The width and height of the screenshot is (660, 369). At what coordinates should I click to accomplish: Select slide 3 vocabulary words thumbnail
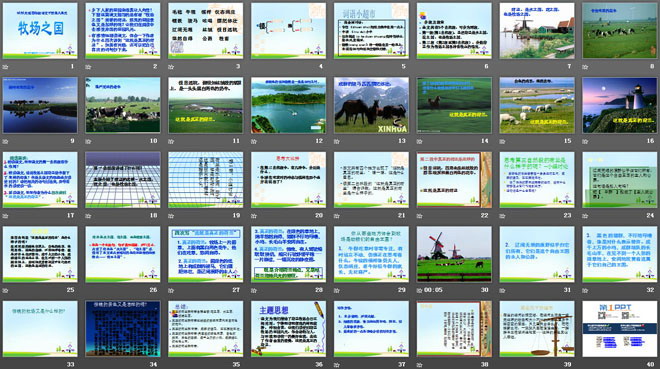click(205, 31)
